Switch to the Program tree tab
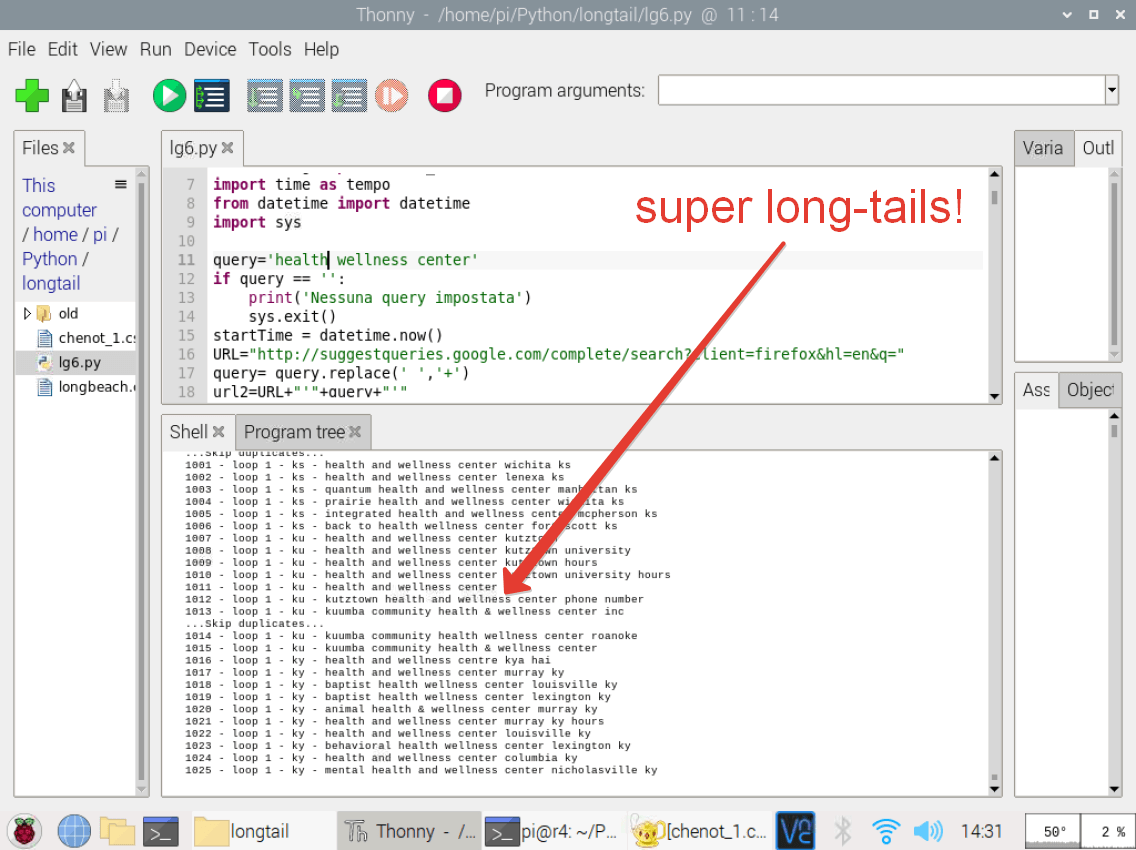Image resolution: width=1136 pixels, height=850 pixels. click(x=294, y=432)
